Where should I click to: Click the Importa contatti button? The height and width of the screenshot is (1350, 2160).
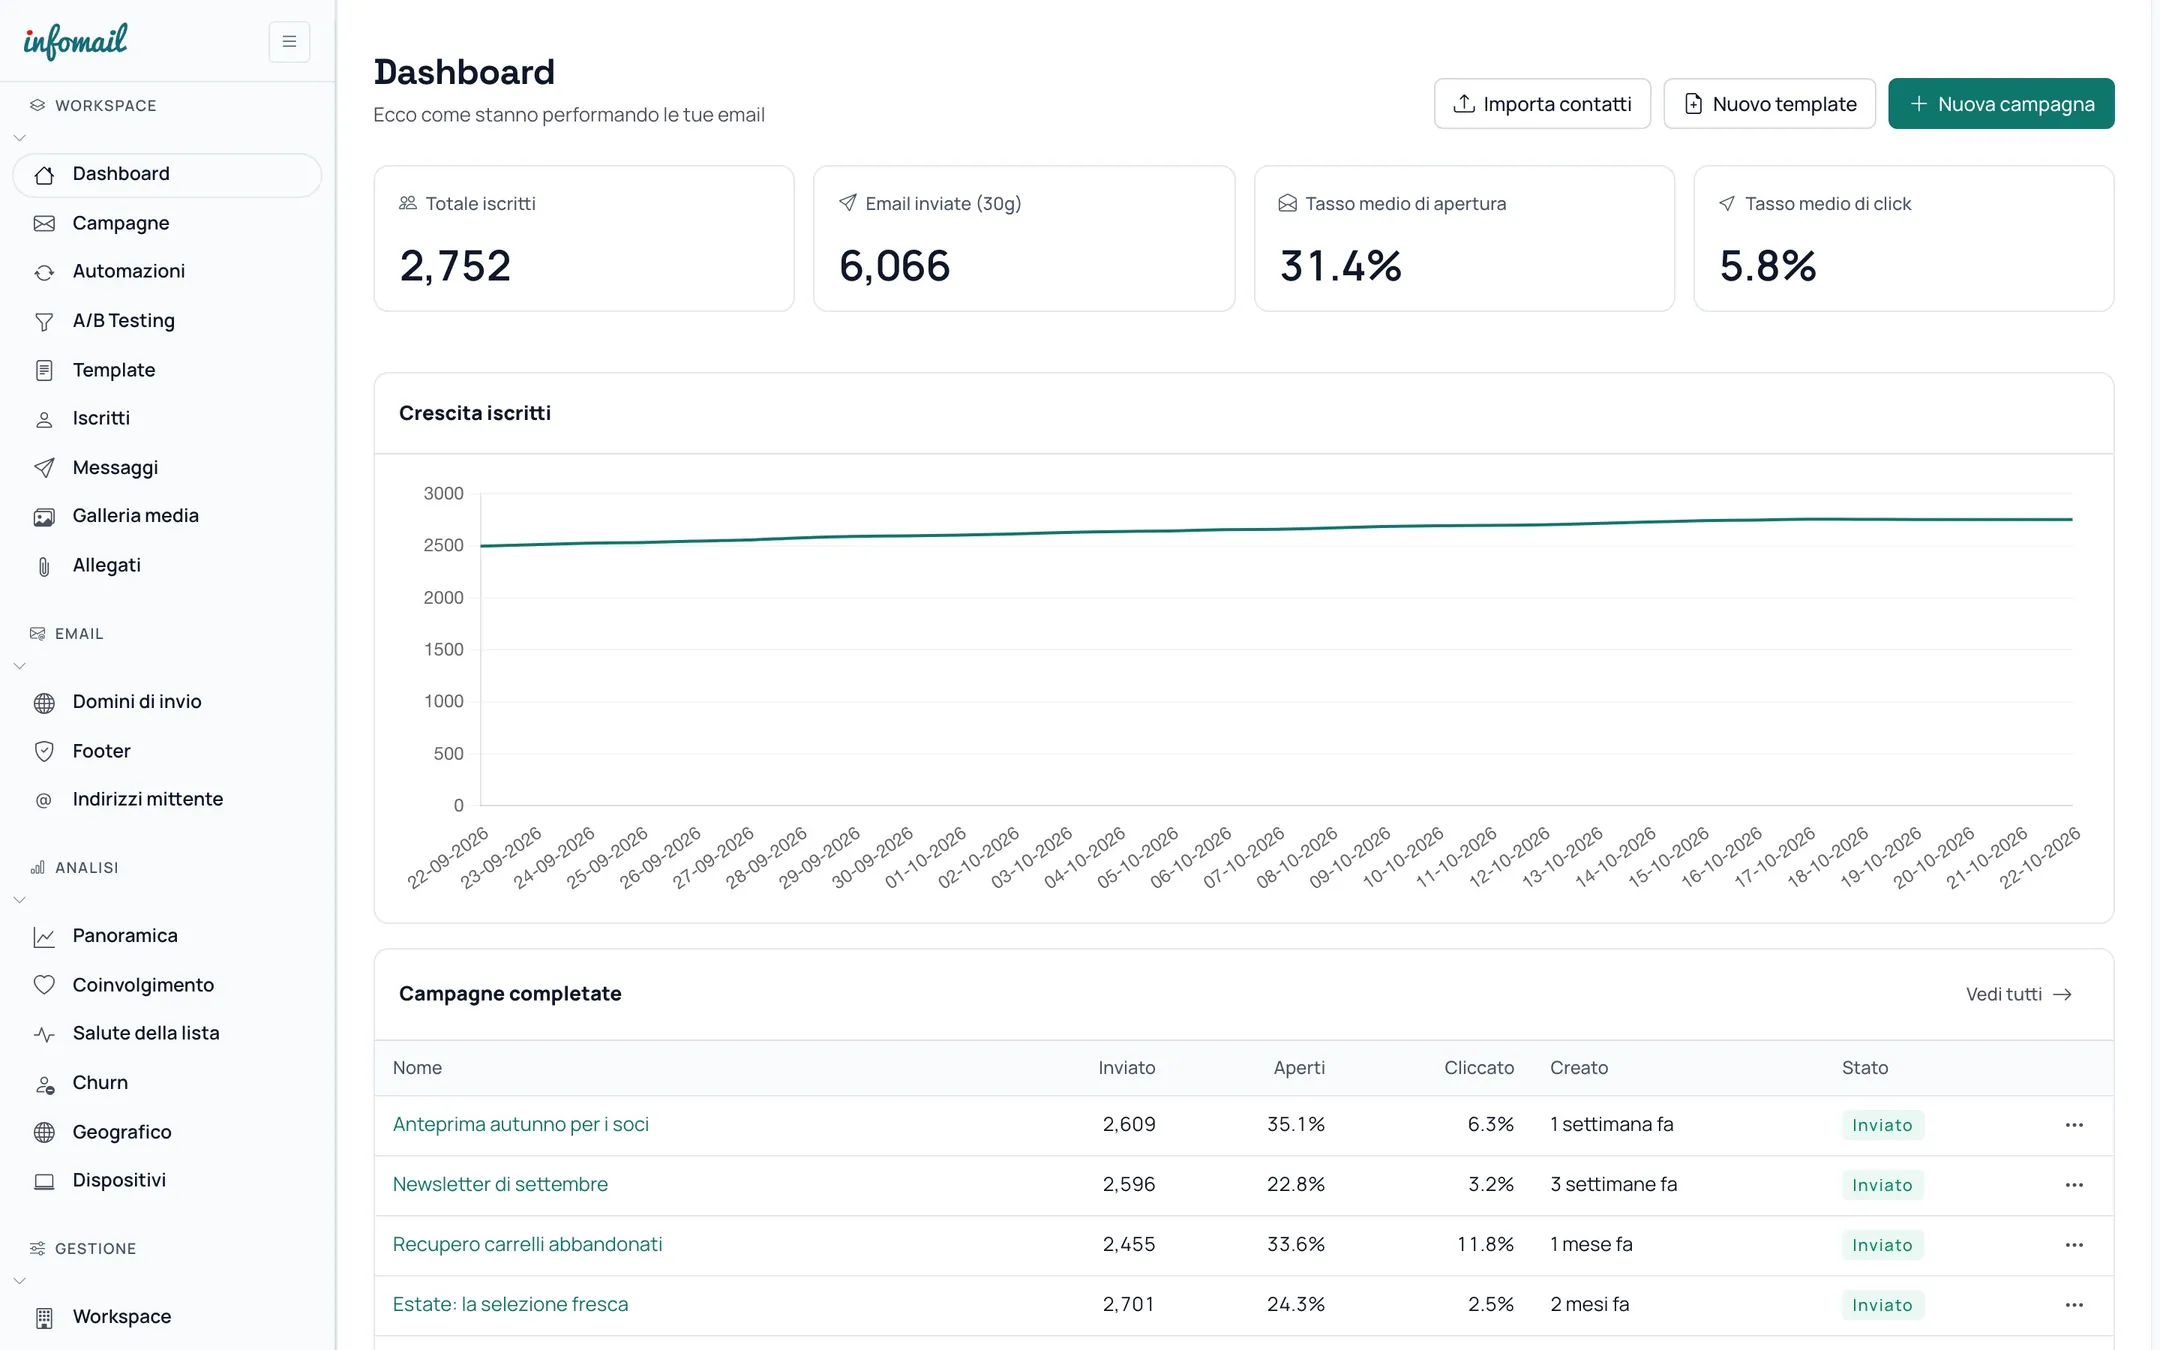pos(1542,104)
